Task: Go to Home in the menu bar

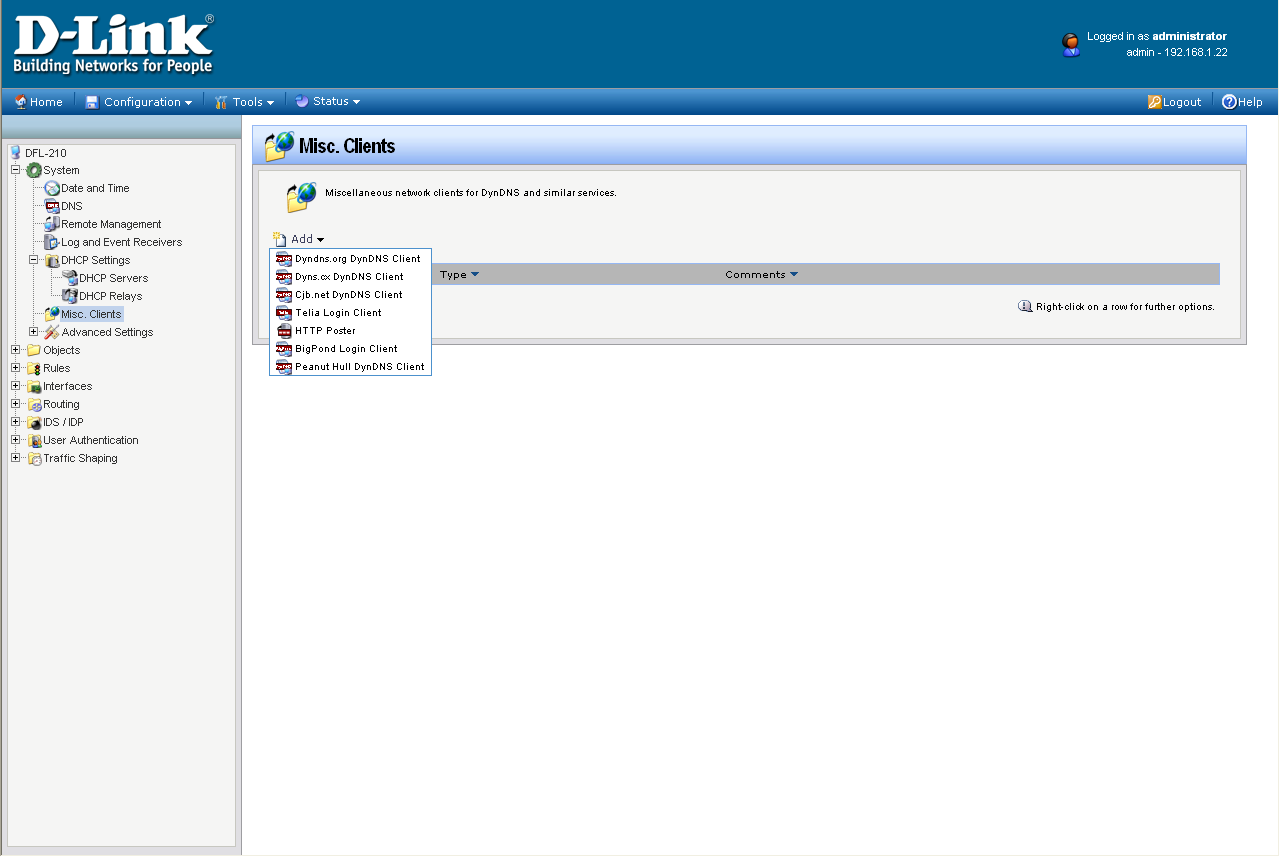Action: [x=38, y=102]
